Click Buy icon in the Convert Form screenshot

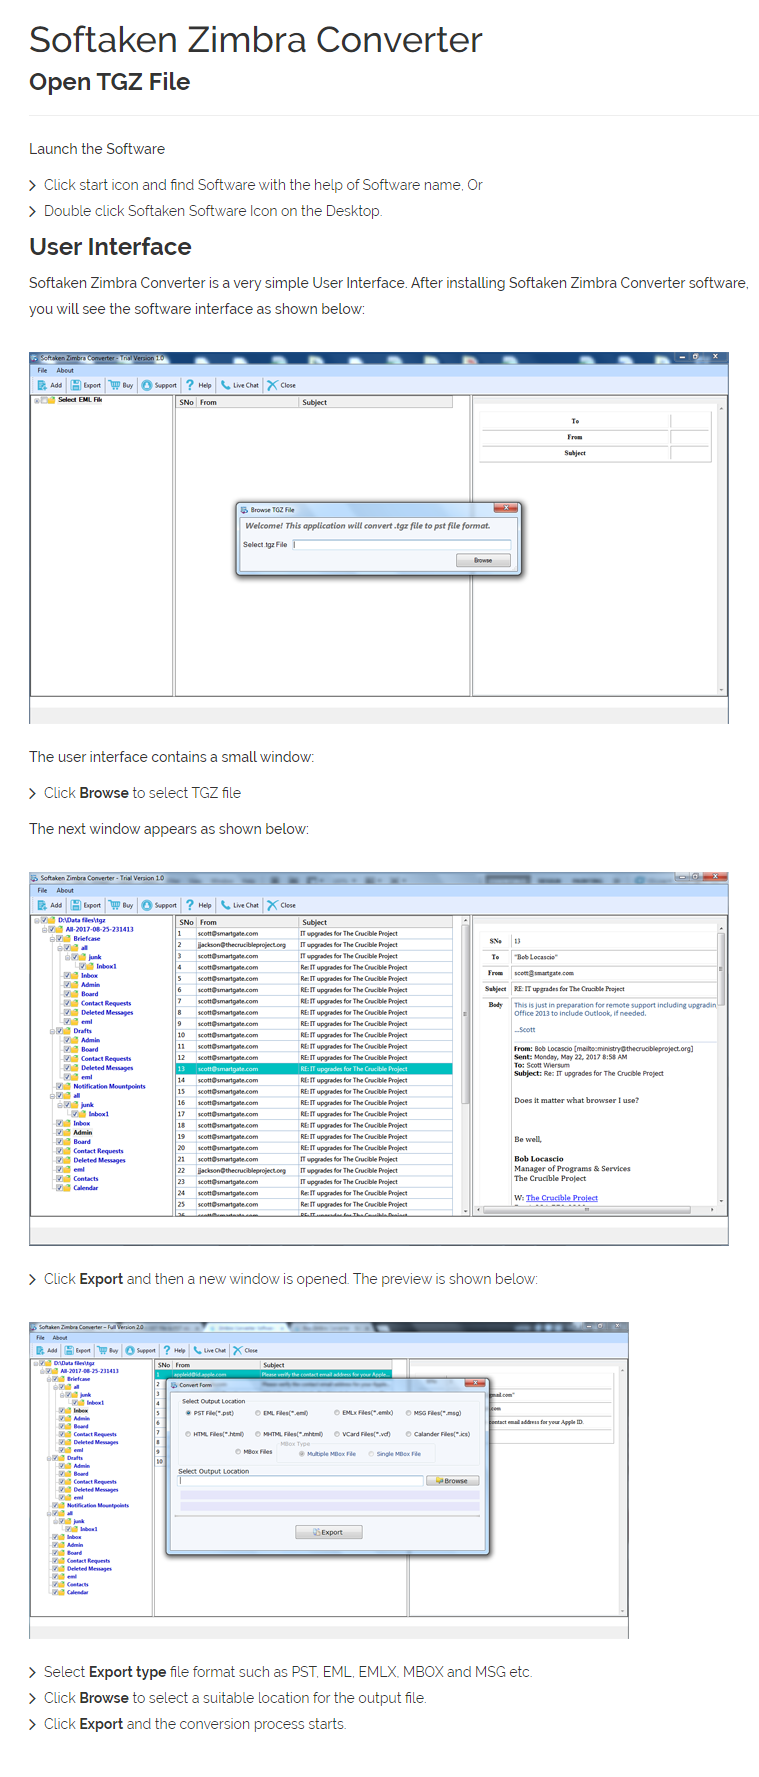click(102, 1350)
